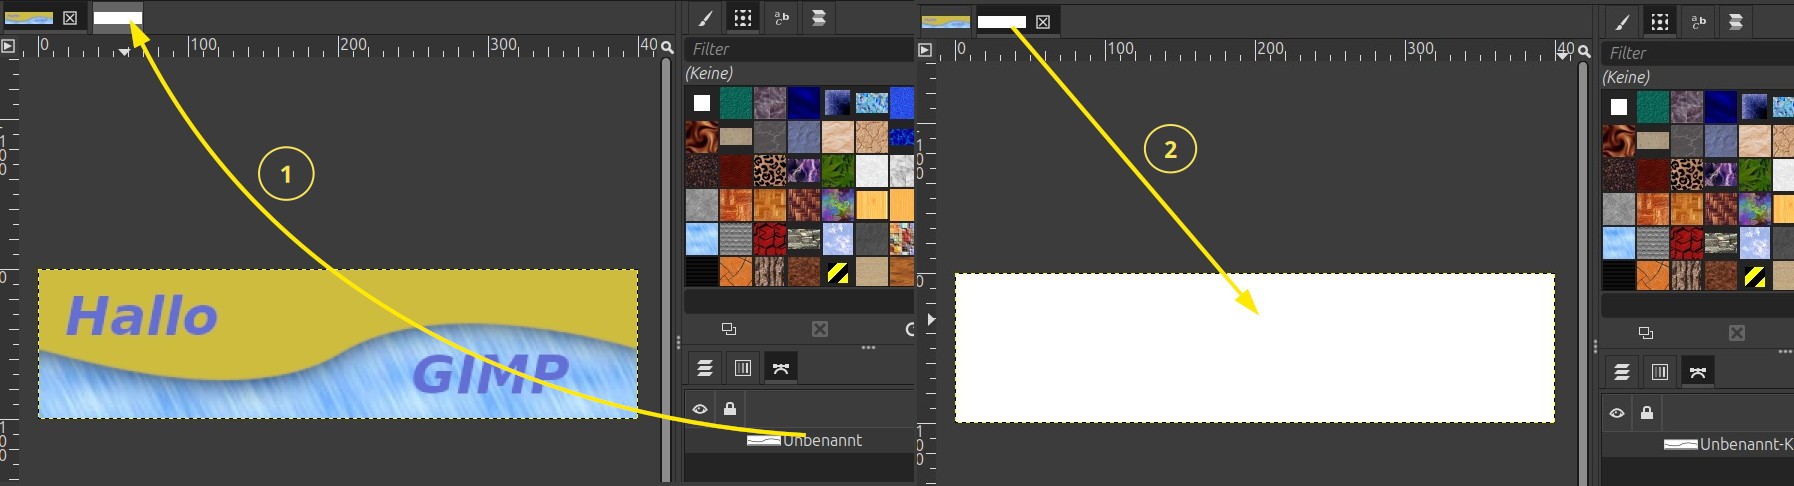This screenshot has width=1794, height=486.
Task: Toggle path visibility eye in the right window
Action: pyautogui.click(x=1617, y=412)
